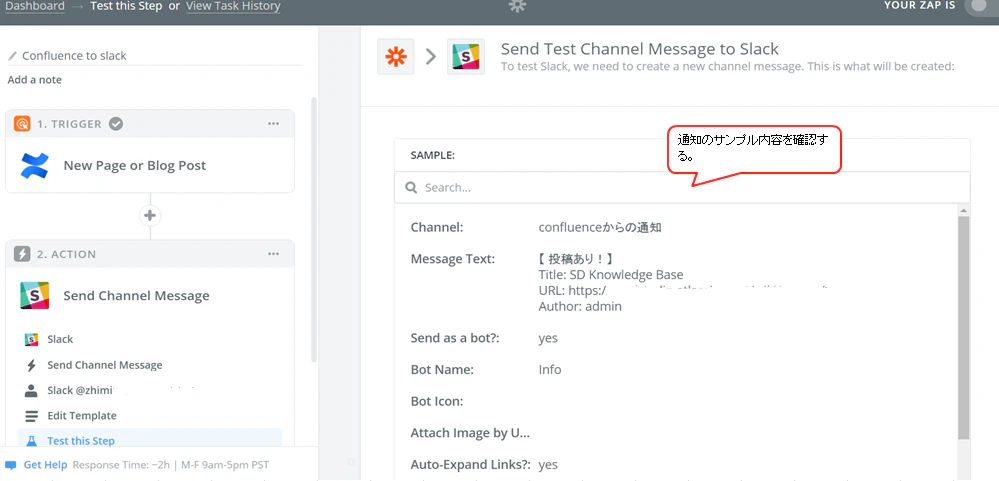Click Add a note
This screenshot has width=999, height=481.
tap(34, 80)
